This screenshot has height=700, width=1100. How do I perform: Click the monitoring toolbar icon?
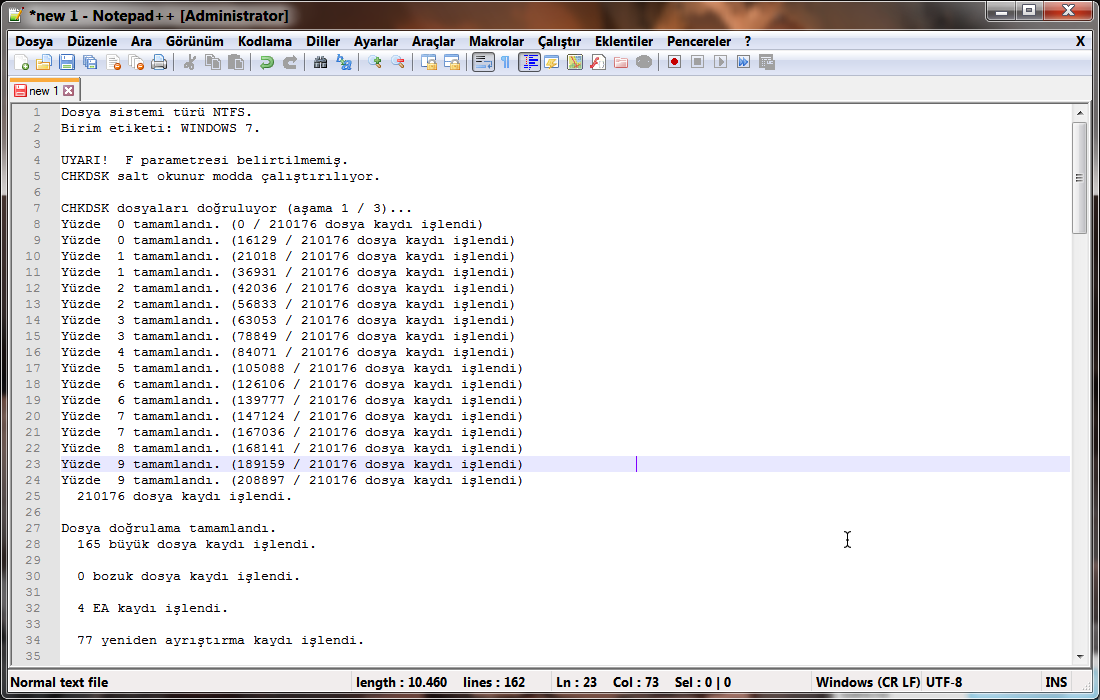point(644,62)
